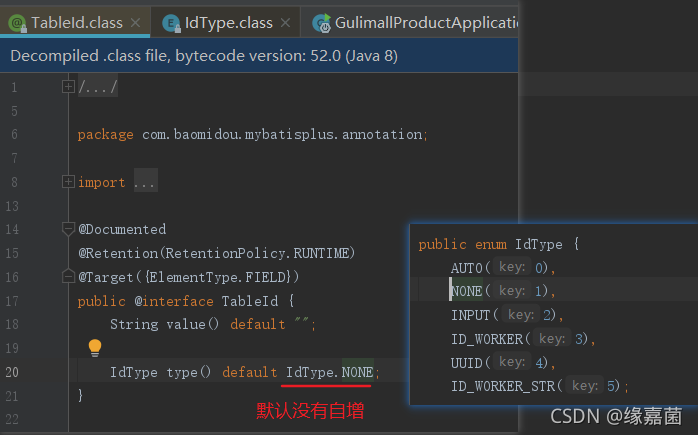Click the @Documented annotation

click(122, 229)
